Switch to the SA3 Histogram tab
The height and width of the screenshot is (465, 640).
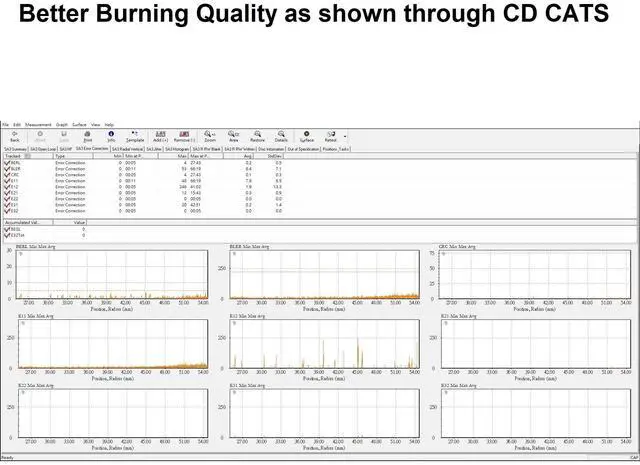(x=177, y=149)
